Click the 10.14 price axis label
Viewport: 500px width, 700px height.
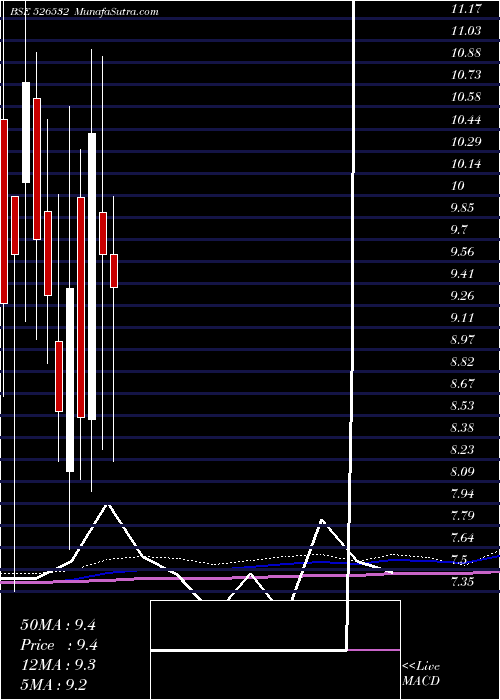click(466, 164)
